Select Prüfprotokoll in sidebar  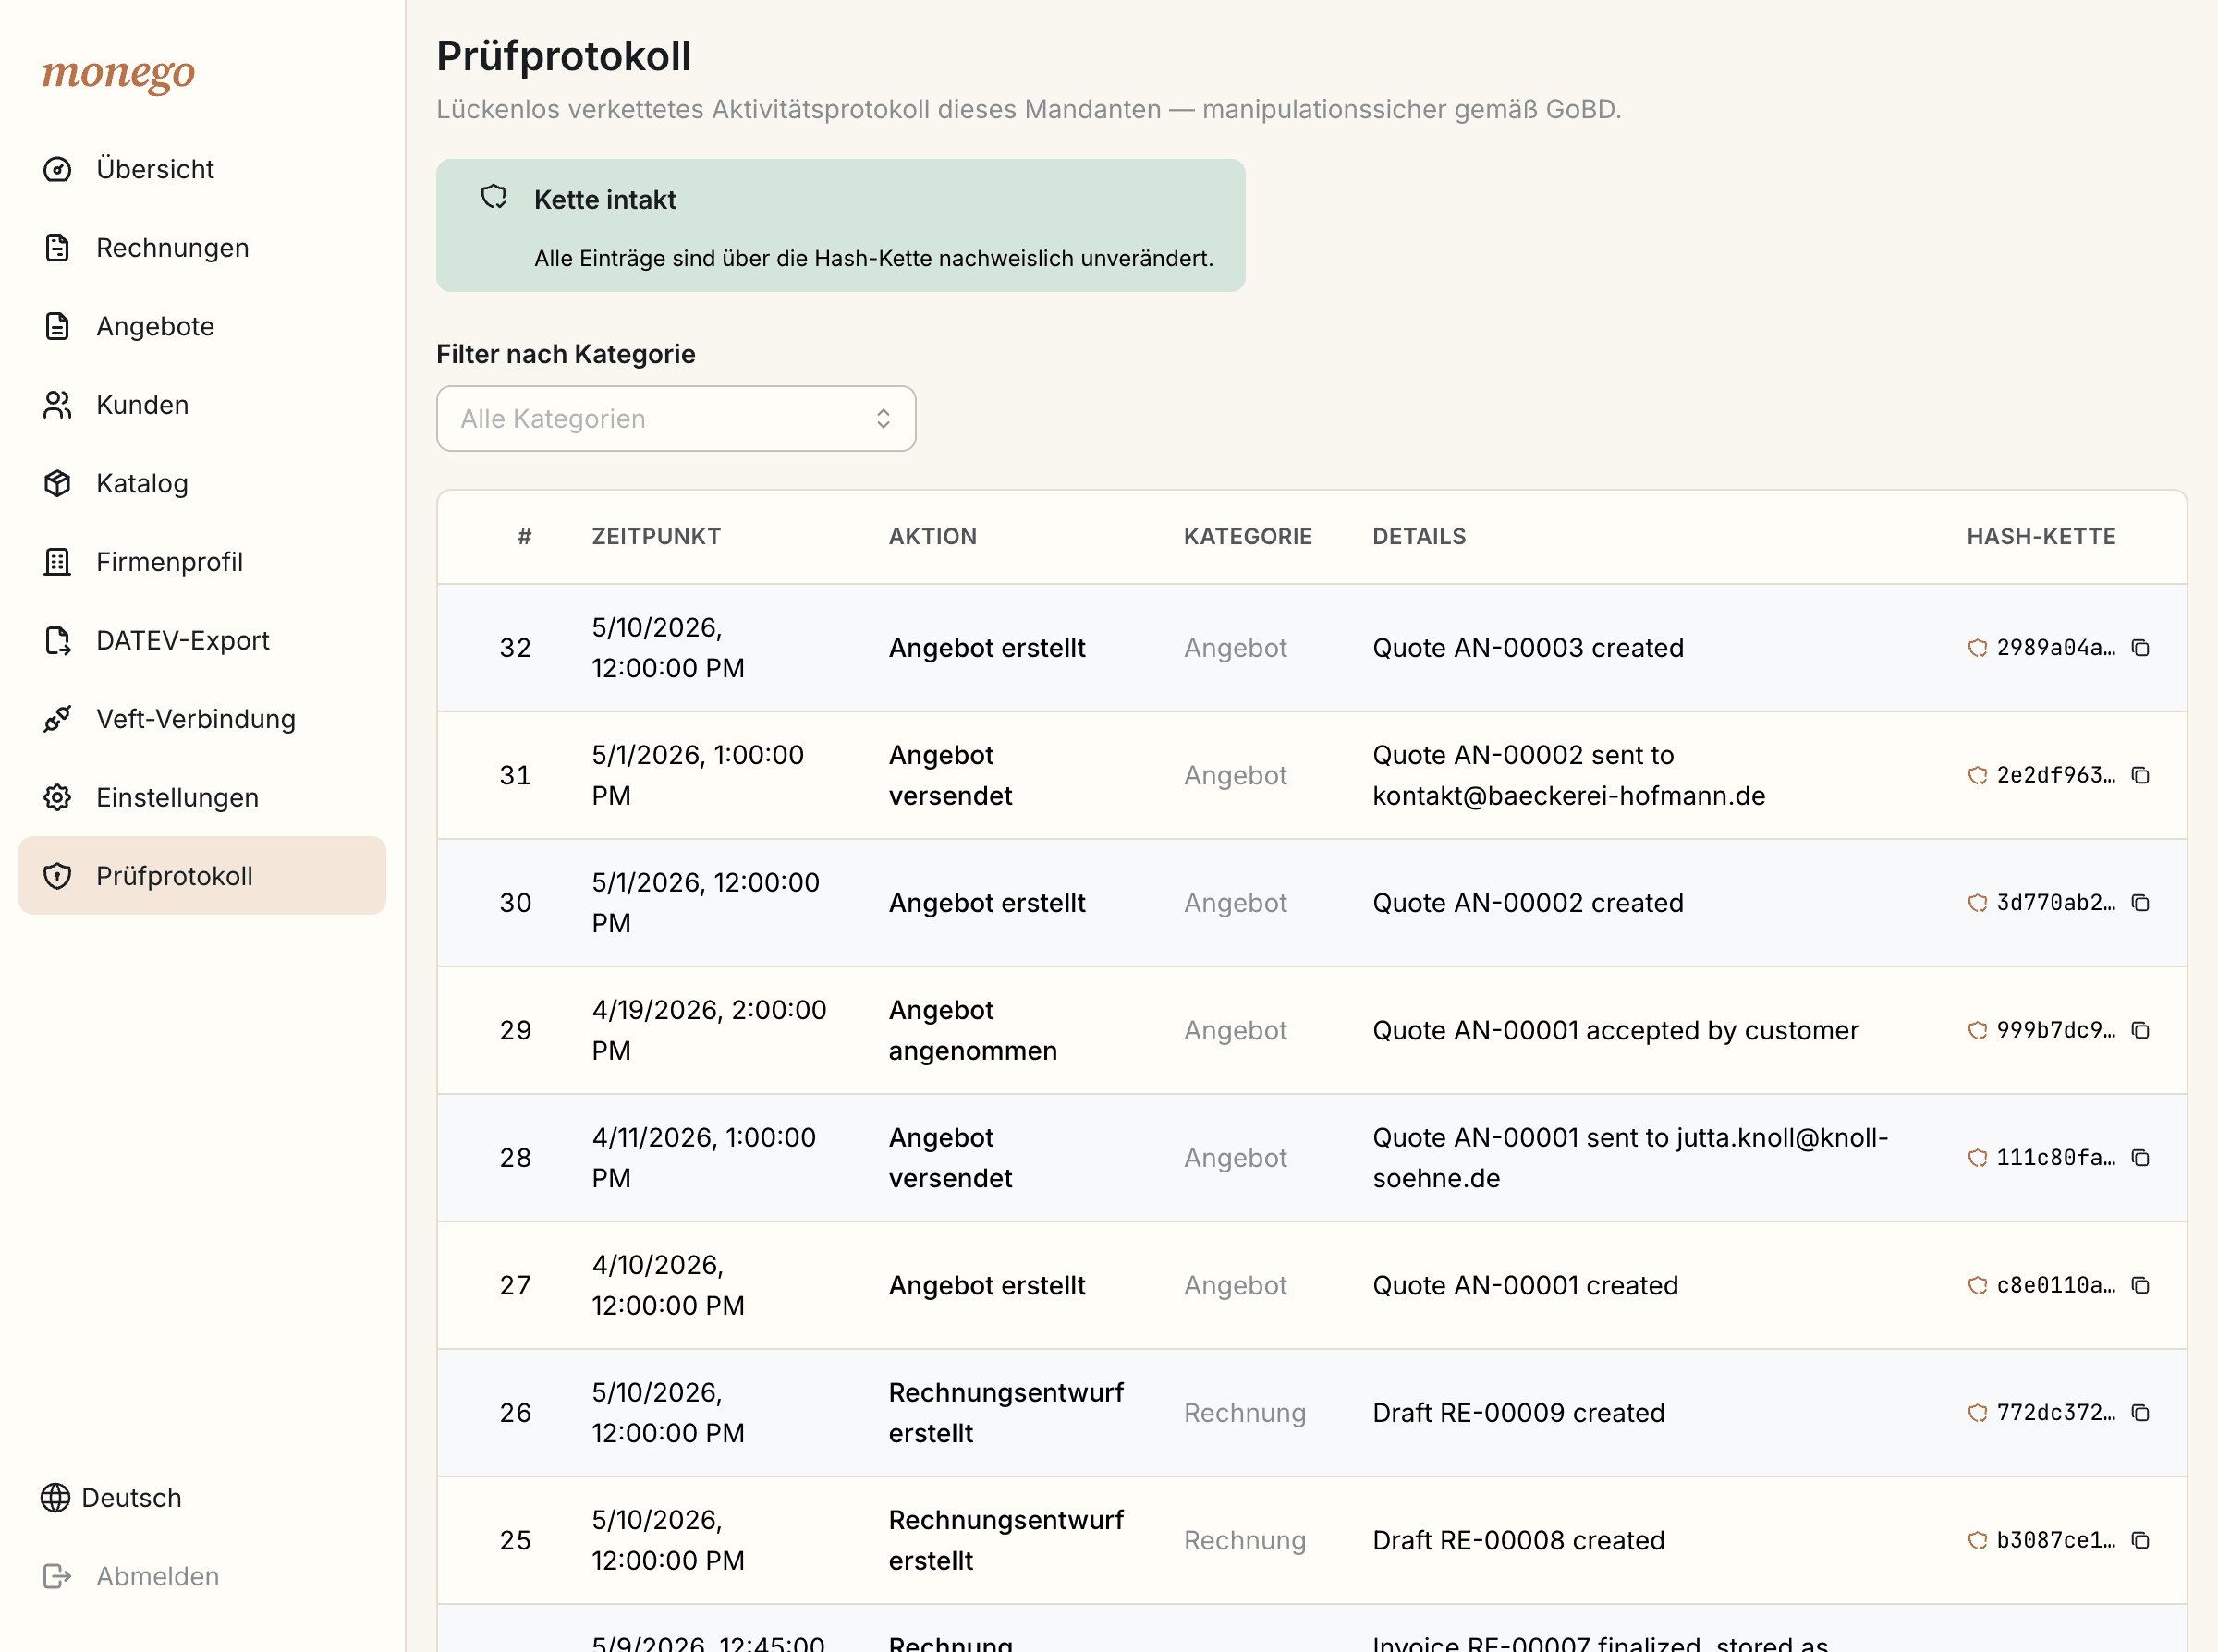point(202,876)
